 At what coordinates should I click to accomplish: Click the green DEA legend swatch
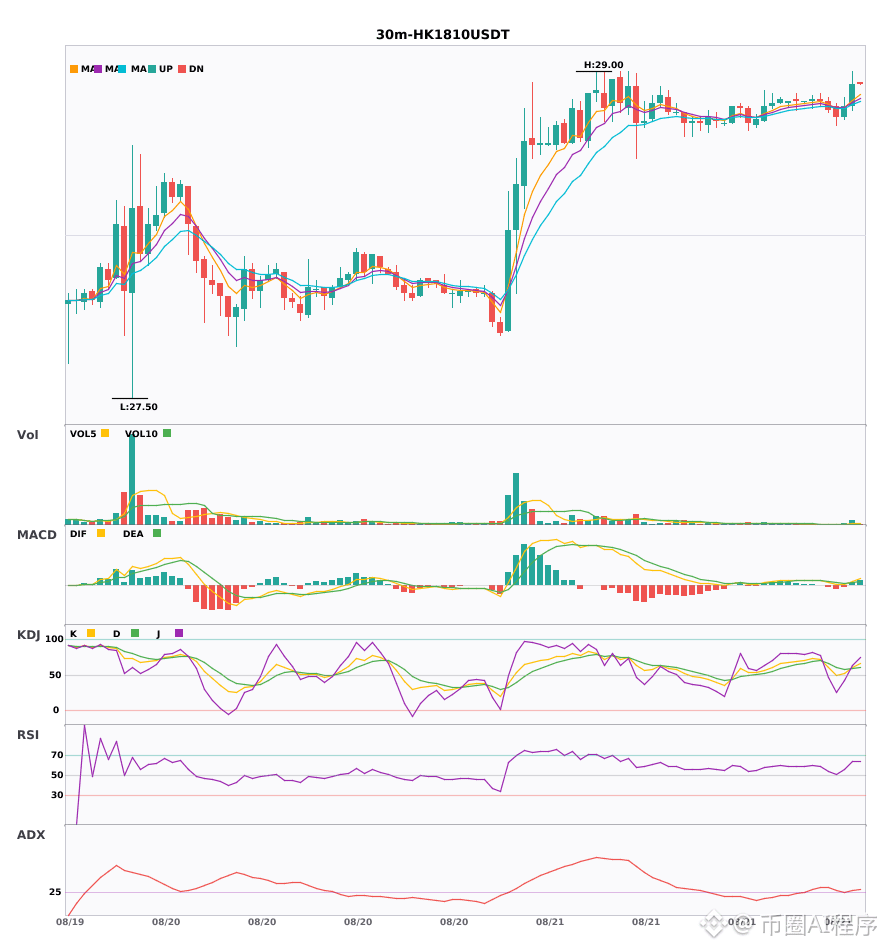pyautogui.click(x=157, y=533)
